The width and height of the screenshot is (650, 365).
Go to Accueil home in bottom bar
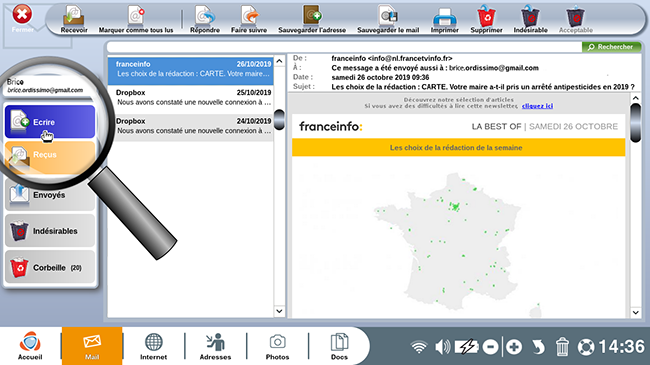click(30, 346)
